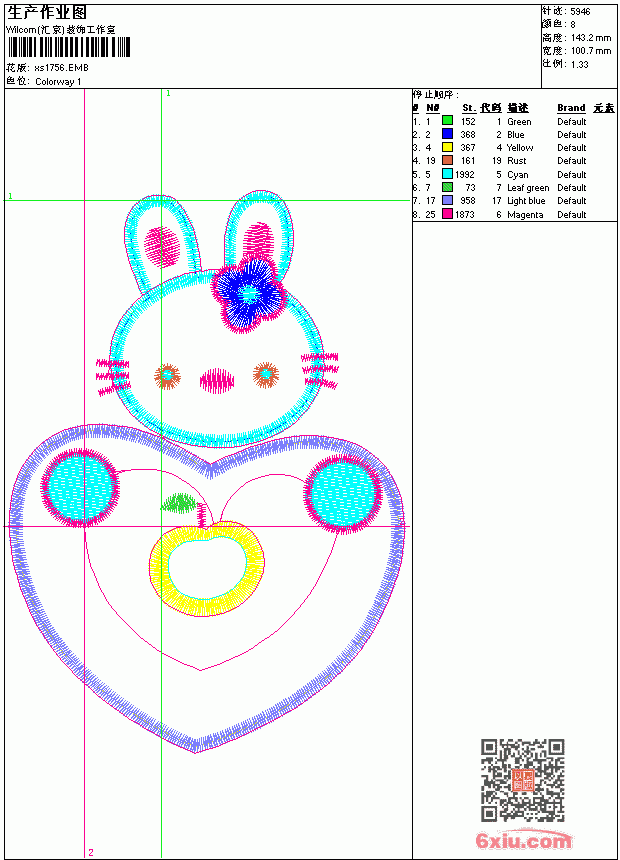
Task: Click the QR code image
Action: coord(523,780)
